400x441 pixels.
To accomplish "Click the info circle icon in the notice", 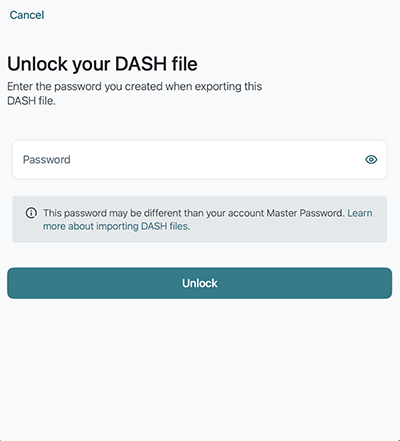I will tap(31, 213).
